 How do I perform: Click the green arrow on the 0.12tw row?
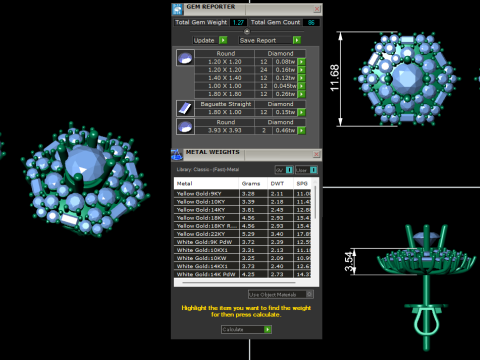(301, 78)
